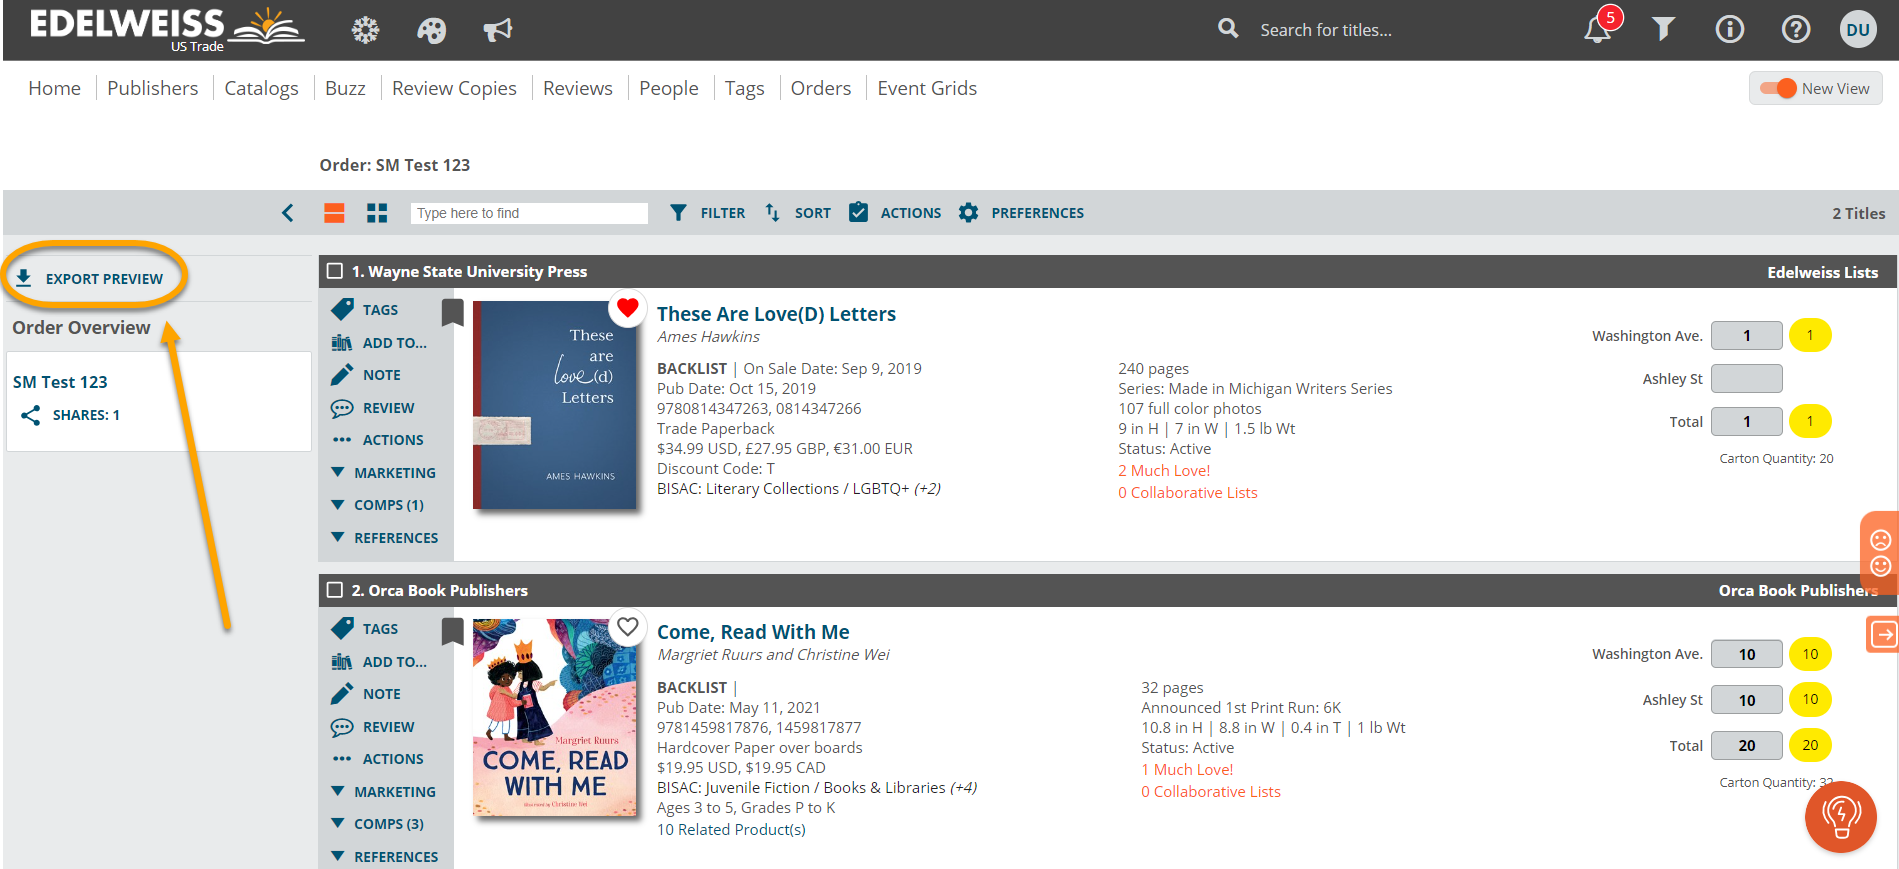This screenshot has height=869, width=1899.
Task: Open Buzz section
Action: click(x=345, y=88)
